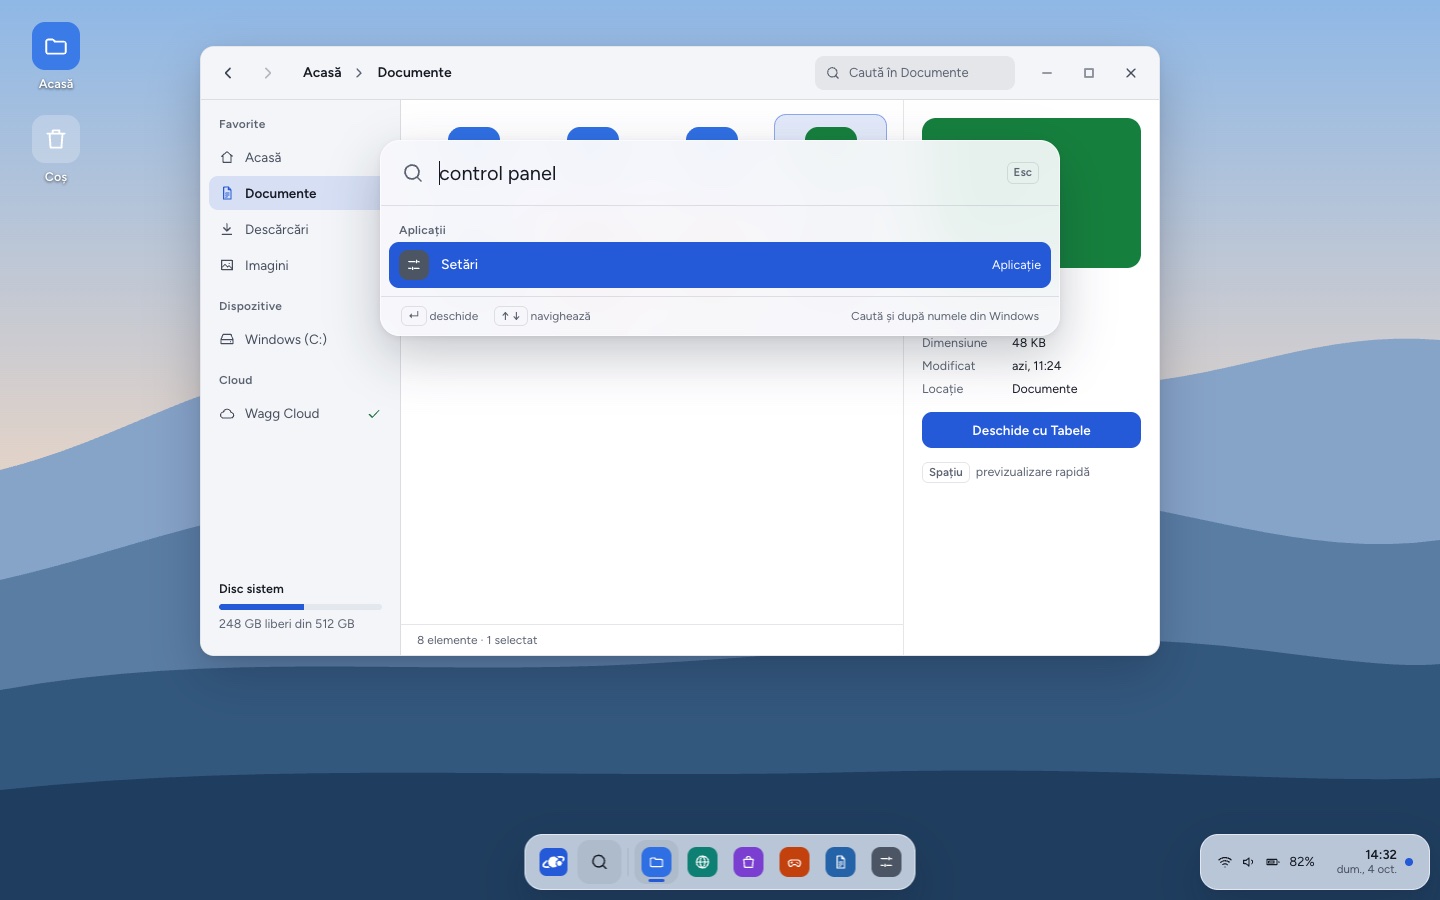This screenshot has height=900, width=1440.
Task: Go back in the file manager
Action: tap(228, 73)
